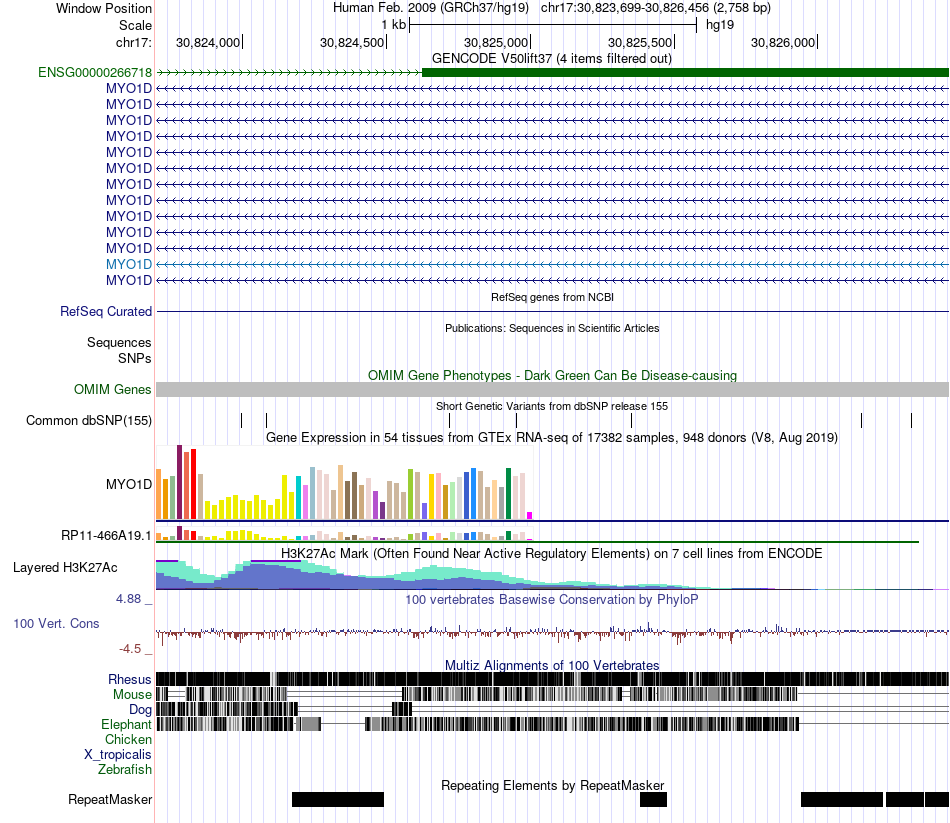This screenshot has height=823, width=950.
Task: Click the Dog species label
Action: (x=140, y=710)
